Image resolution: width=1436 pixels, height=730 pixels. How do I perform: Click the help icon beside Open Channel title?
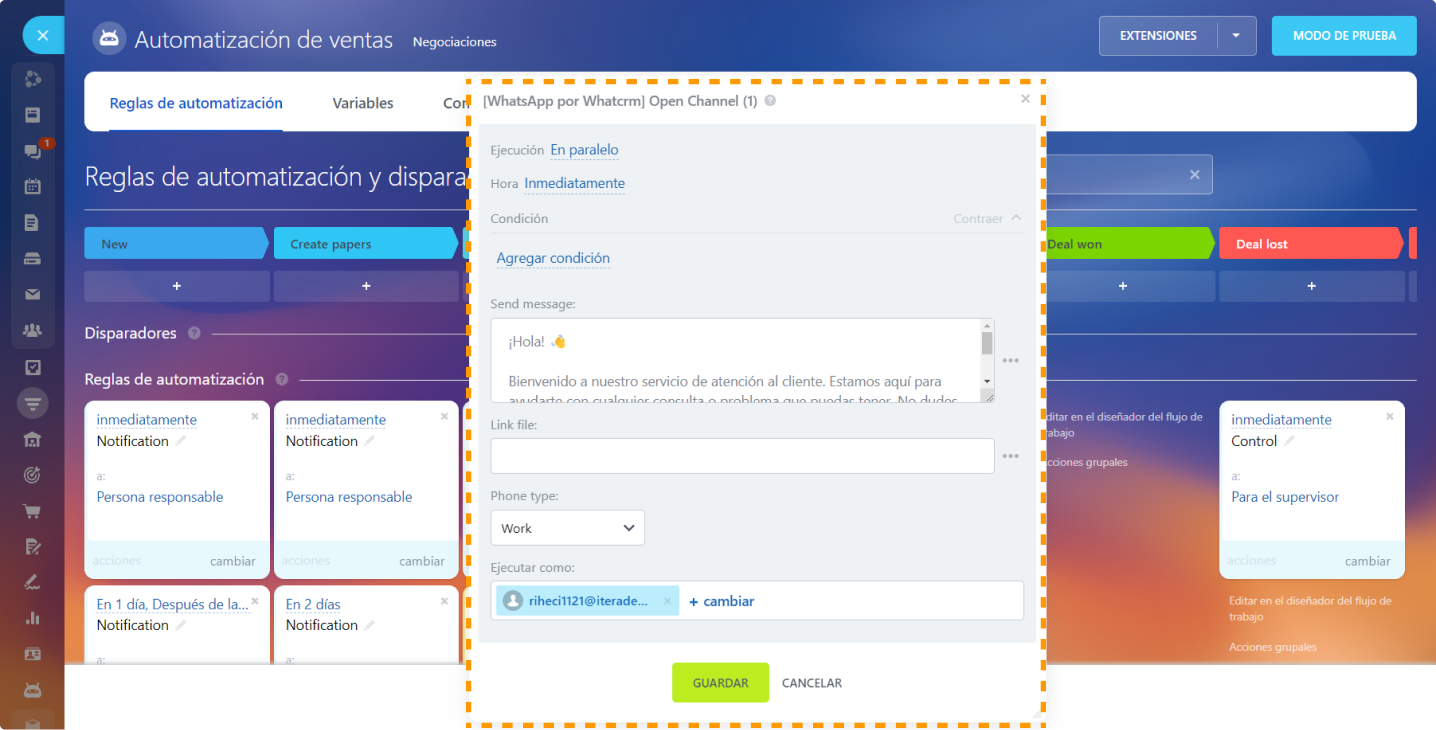770,101
